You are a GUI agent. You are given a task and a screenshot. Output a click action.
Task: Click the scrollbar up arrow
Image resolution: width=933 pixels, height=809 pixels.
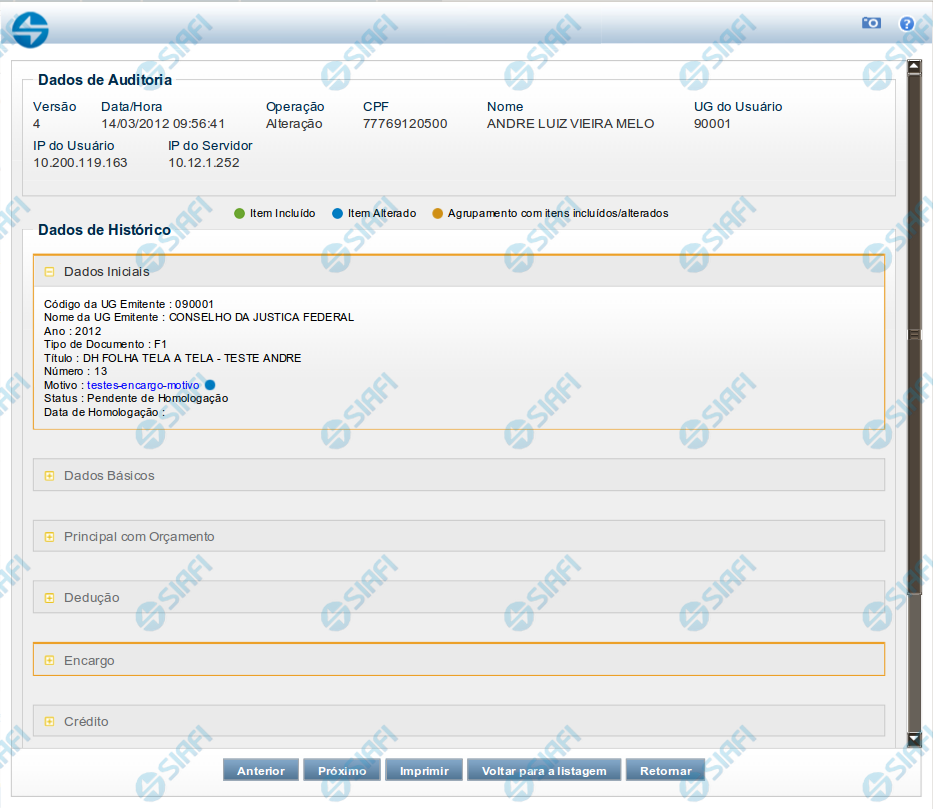913,68
